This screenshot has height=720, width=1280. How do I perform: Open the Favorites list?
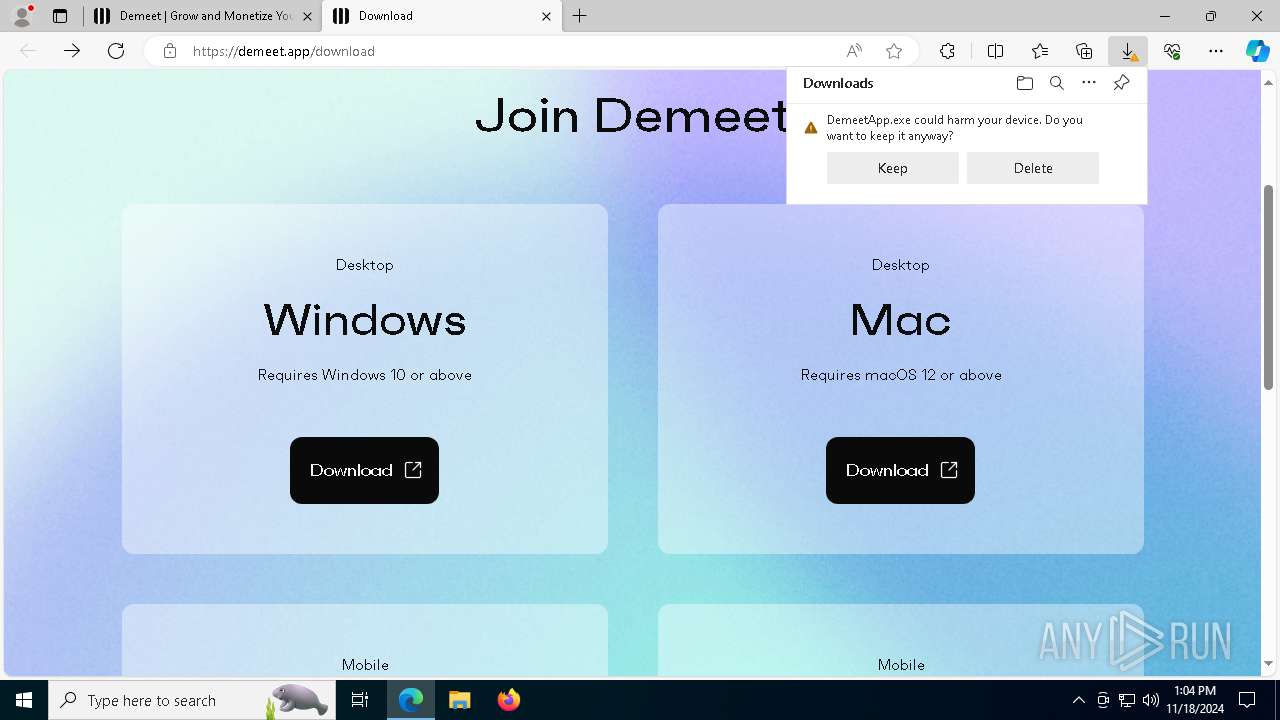(1040, 51)
